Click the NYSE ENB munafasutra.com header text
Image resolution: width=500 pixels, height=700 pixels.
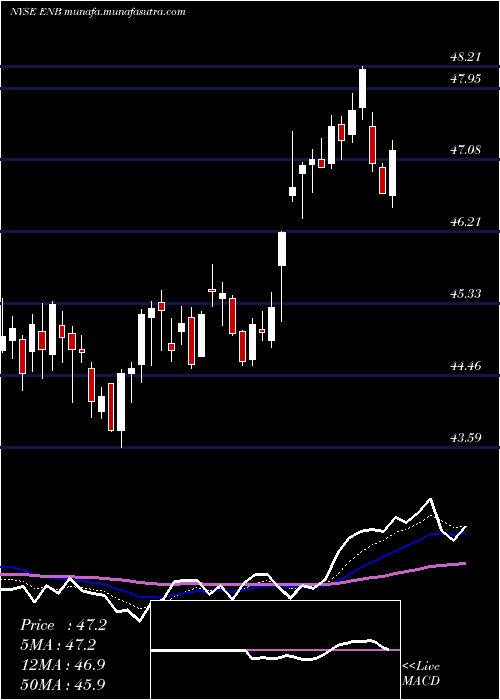[x=97, y=12]
